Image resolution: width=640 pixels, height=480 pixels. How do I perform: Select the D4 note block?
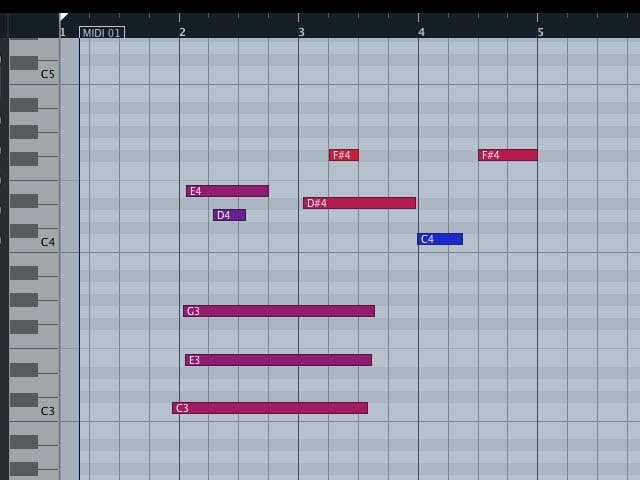click(229, 215)
